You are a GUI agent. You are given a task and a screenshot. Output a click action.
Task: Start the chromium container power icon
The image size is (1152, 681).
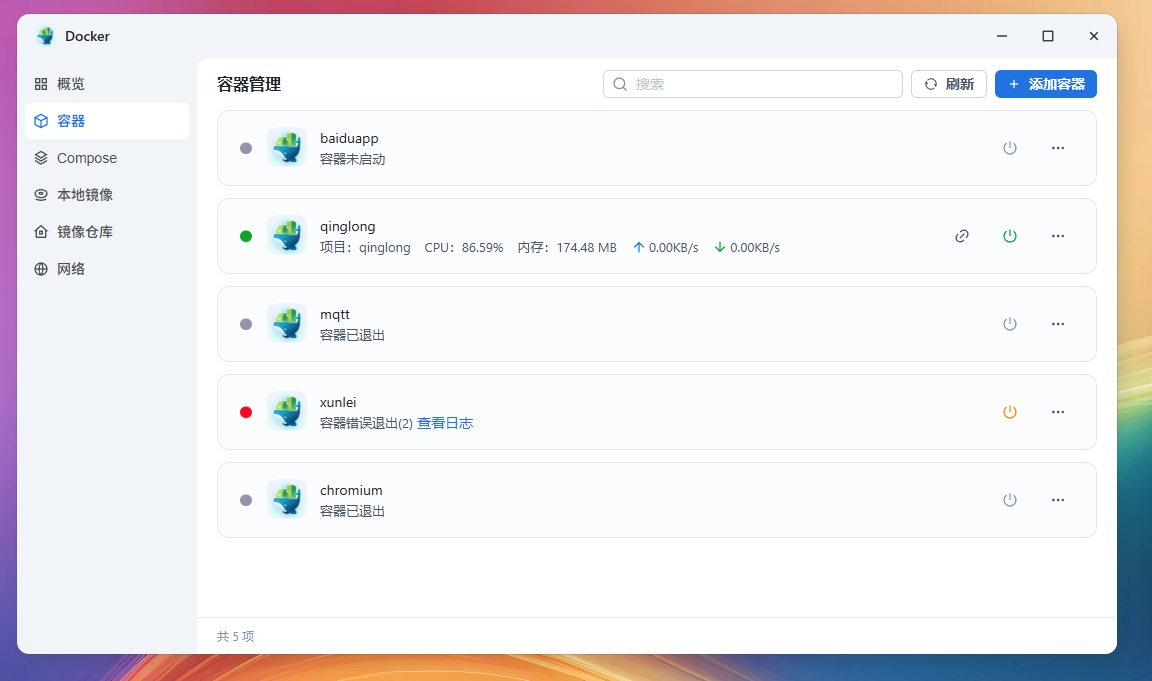click(1009, 500)
